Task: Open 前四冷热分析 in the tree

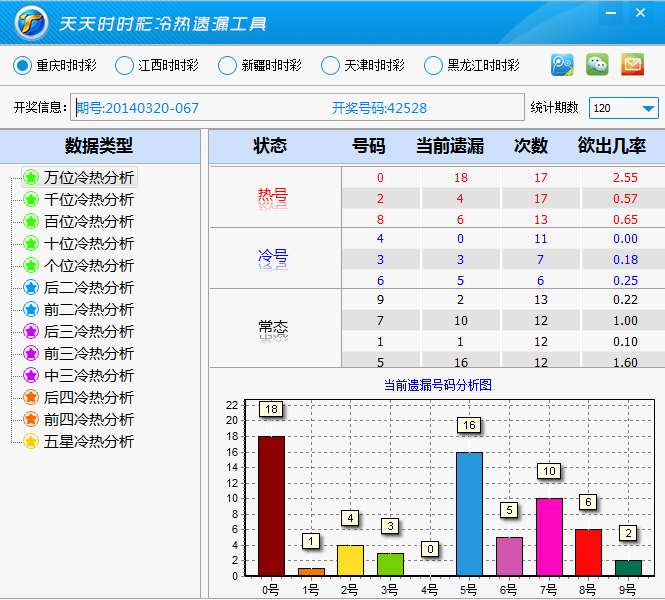Action: coord(89,420)
